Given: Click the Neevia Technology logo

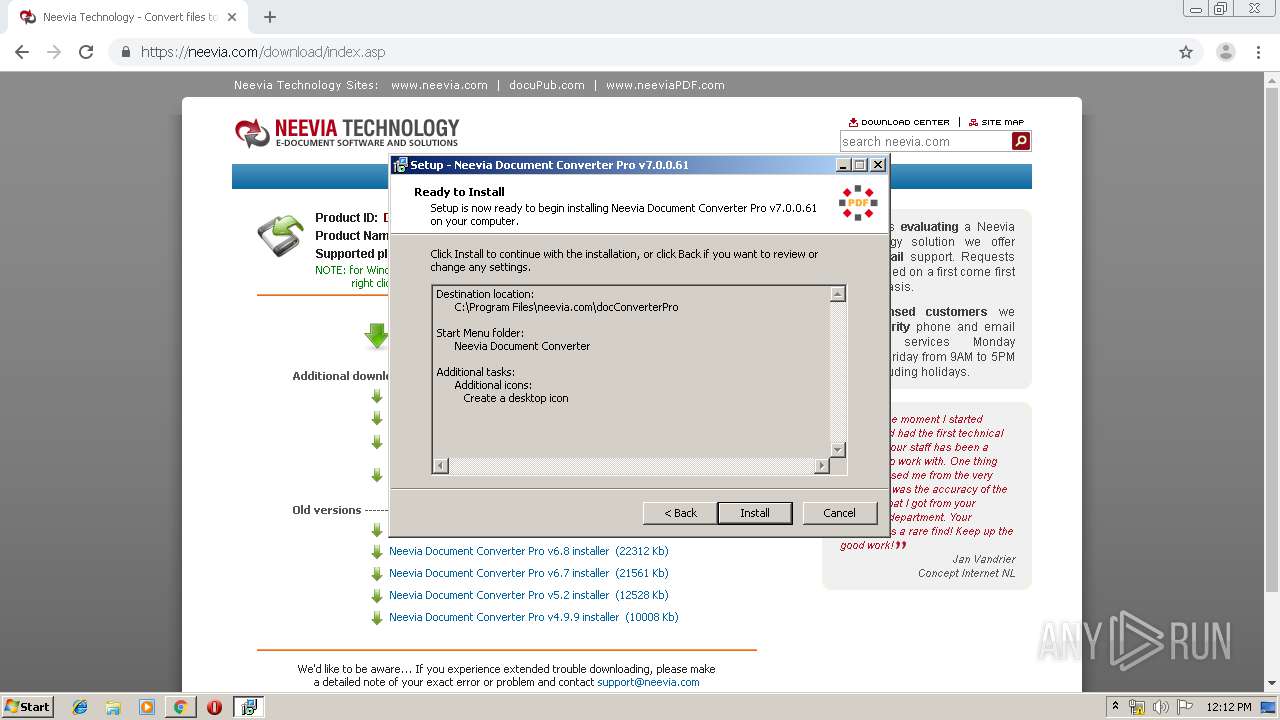Looking at the screenshot, I should (x=347, y=132).
